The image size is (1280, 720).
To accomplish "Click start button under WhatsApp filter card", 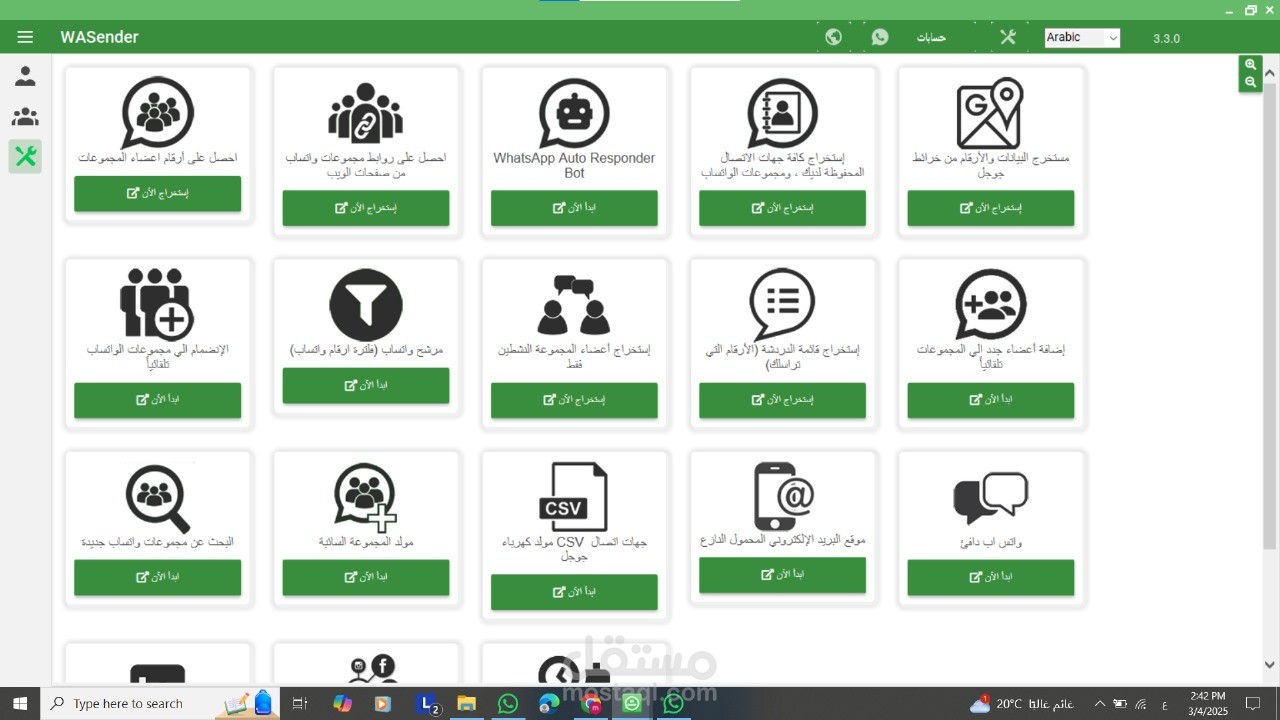I will pyautogui.click(x=366, y=385).
